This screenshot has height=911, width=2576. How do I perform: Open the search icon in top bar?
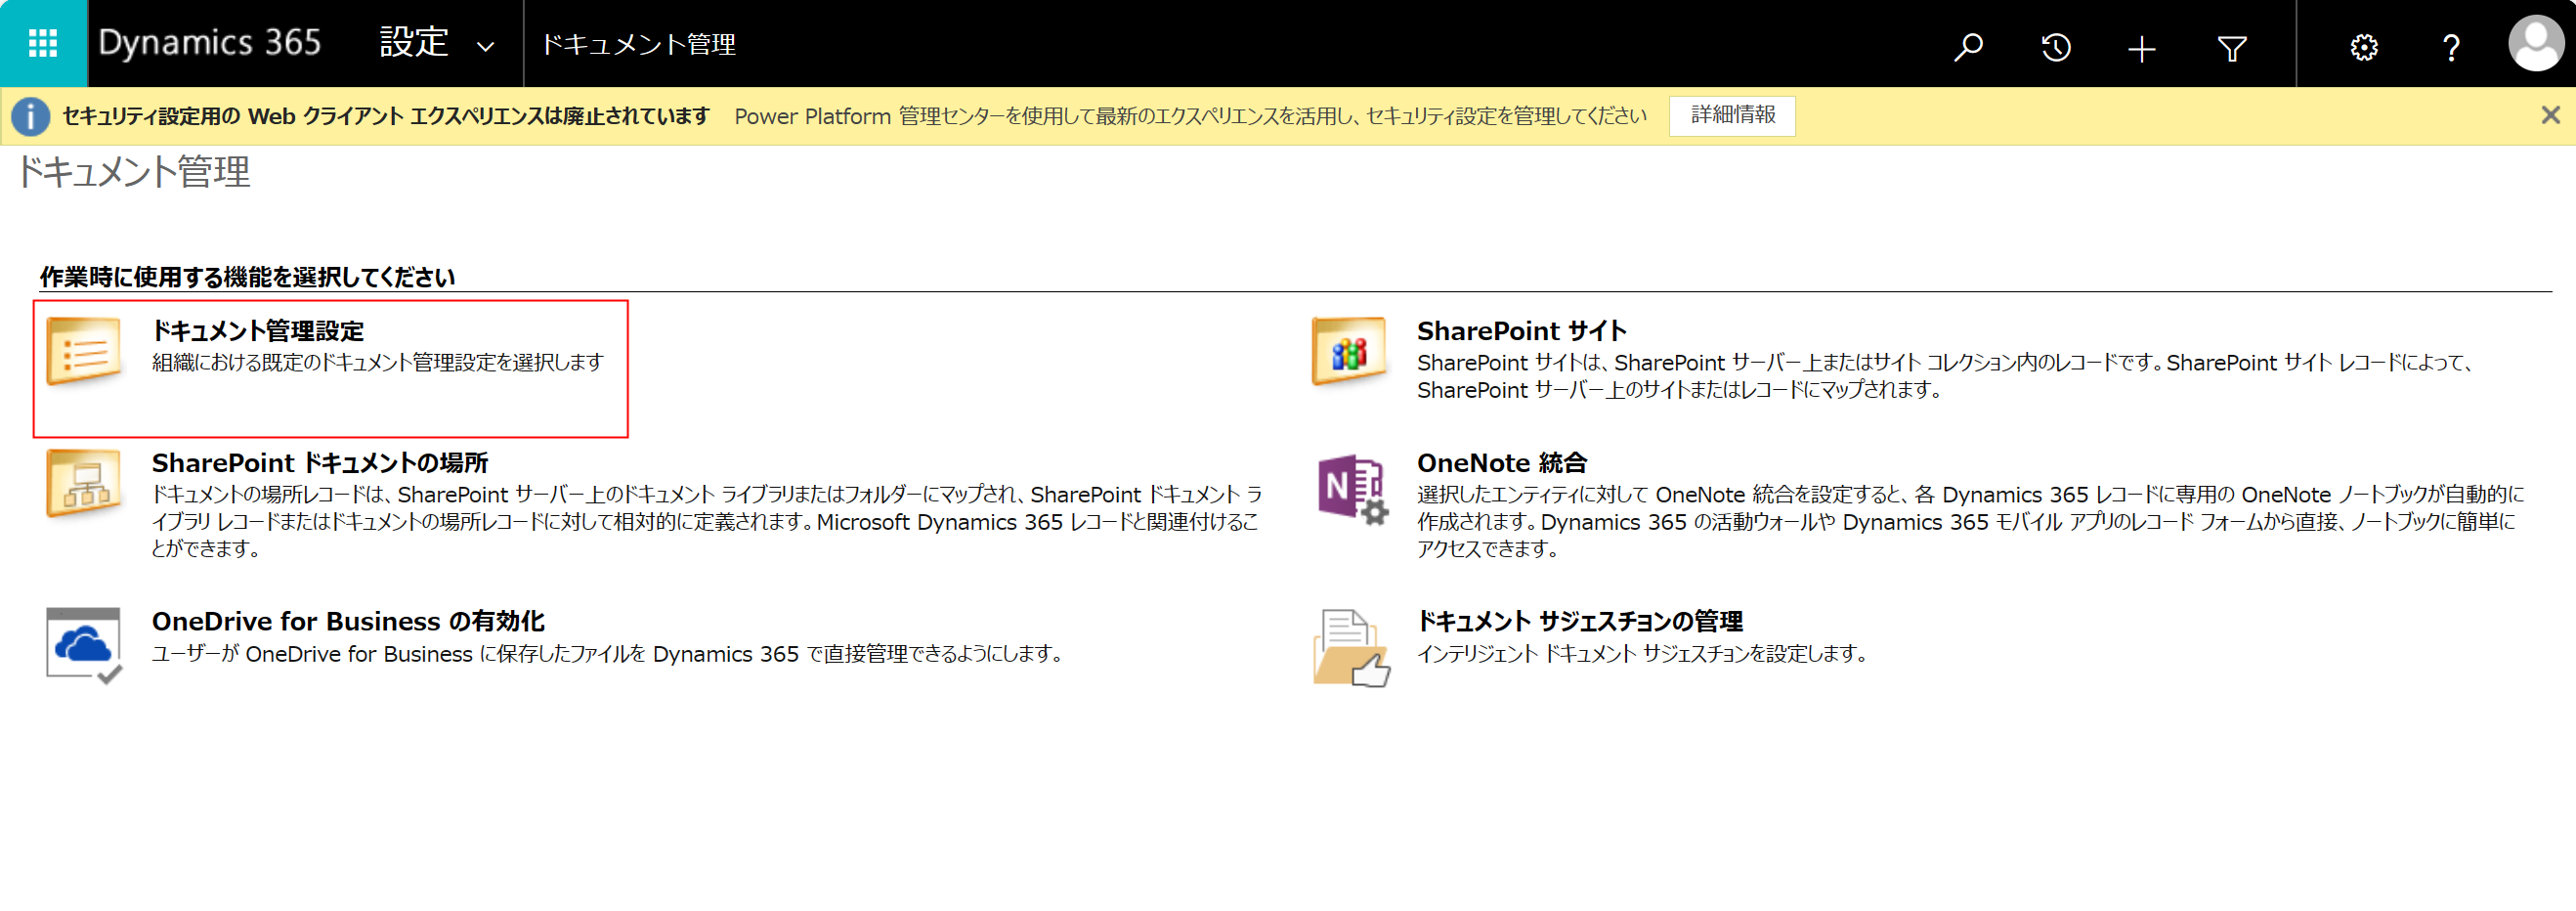point(1966,45)
